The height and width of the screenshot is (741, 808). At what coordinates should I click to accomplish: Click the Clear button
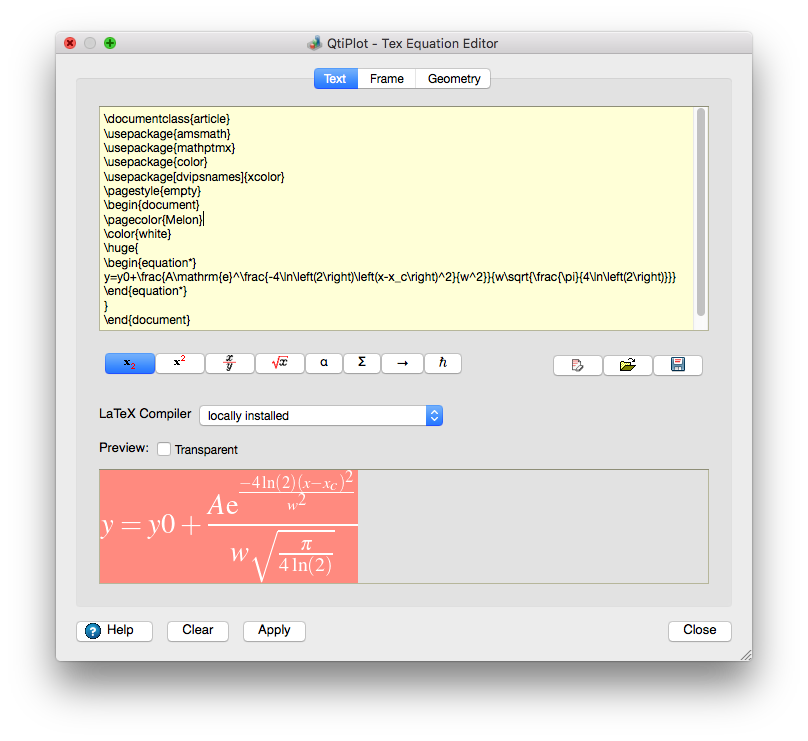point(198,630)
